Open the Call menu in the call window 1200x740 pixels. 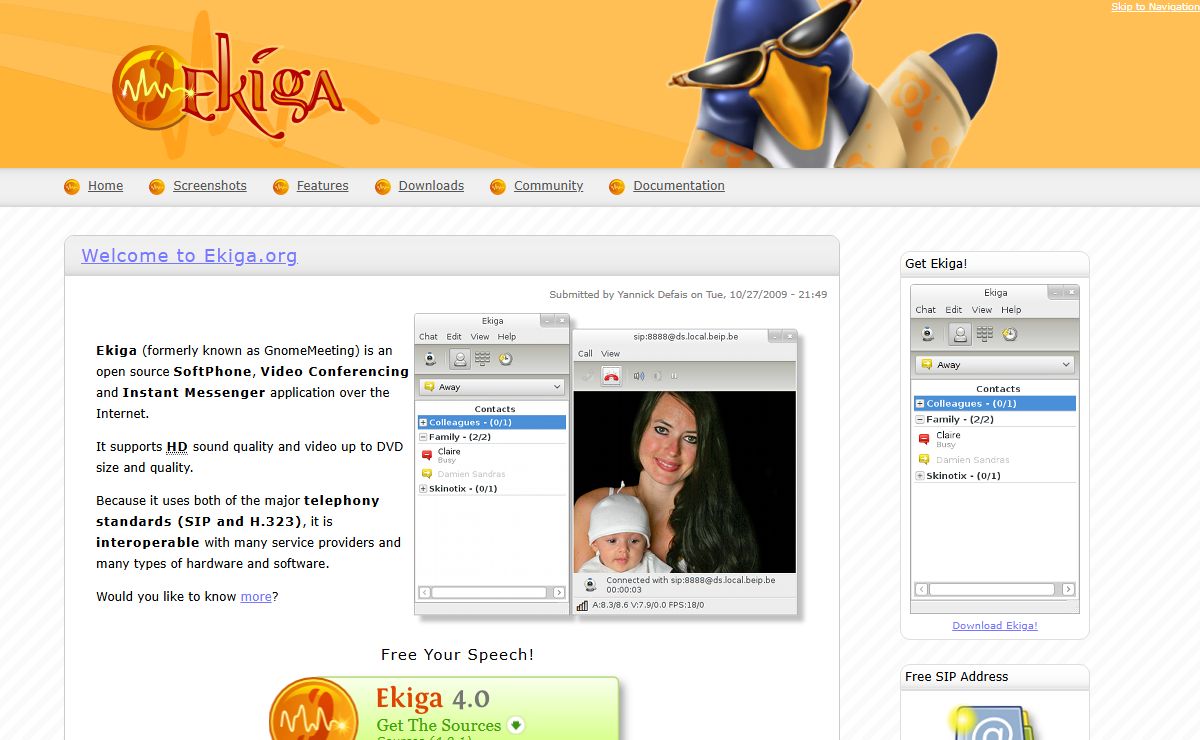point(585,354)
